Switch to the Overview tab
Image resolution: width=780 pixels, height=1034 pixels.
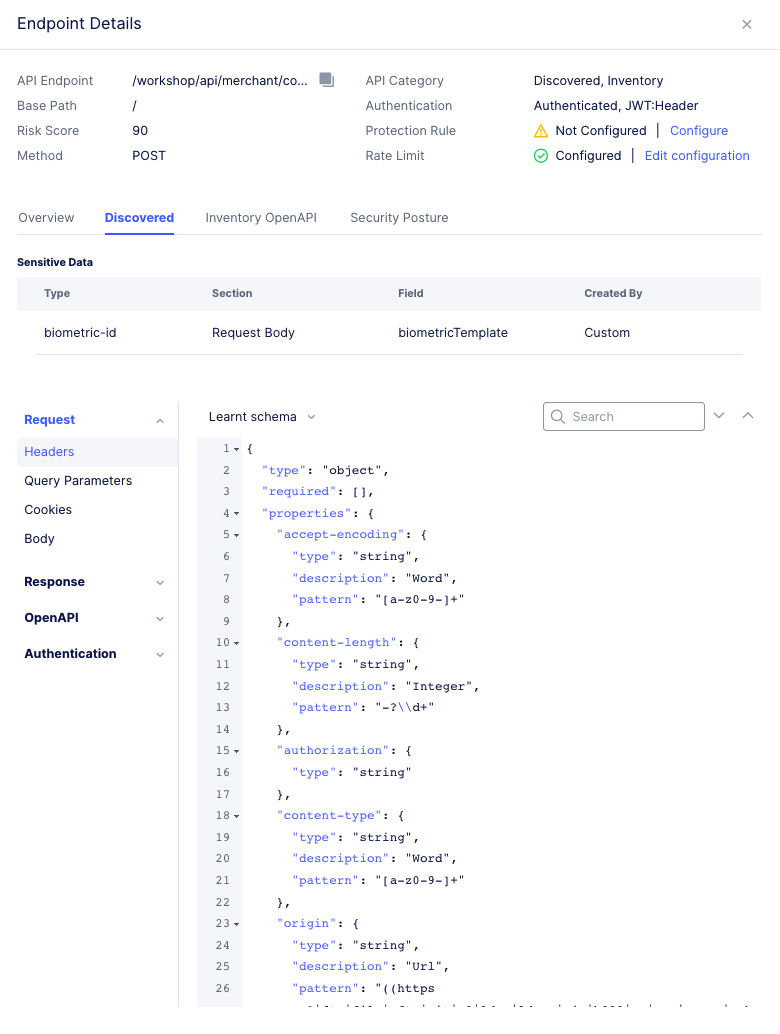[46, 217]
